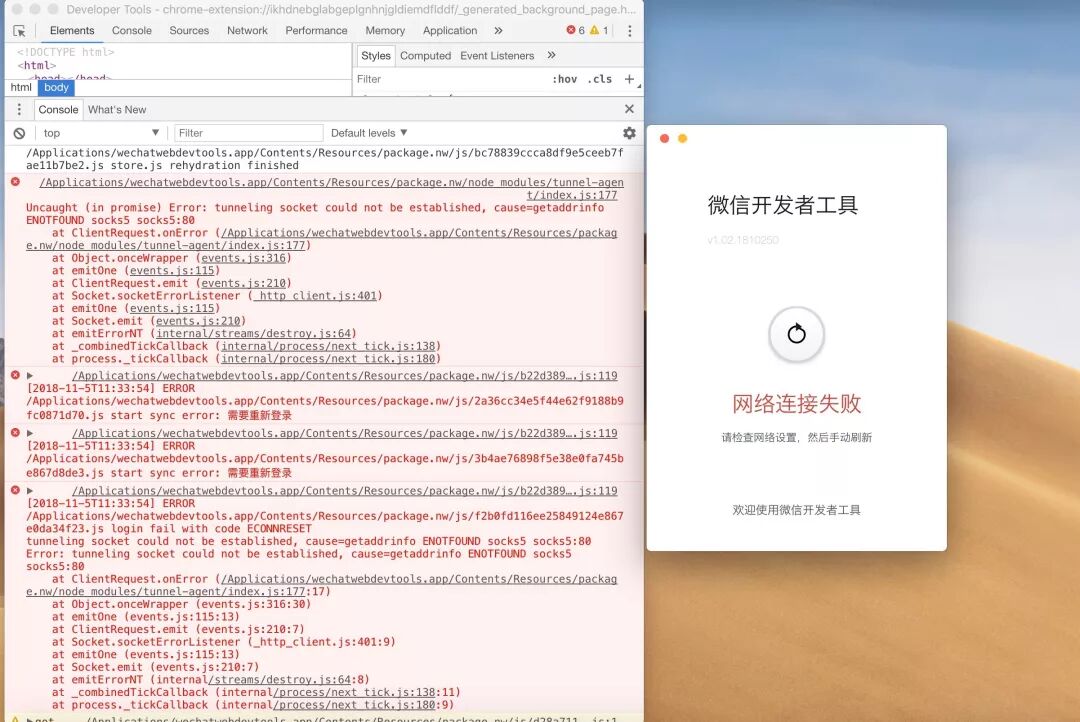The image size is (1080, 722).
Task: Minimize the WeChat devtools window yellow button
Action: point(683,138)
